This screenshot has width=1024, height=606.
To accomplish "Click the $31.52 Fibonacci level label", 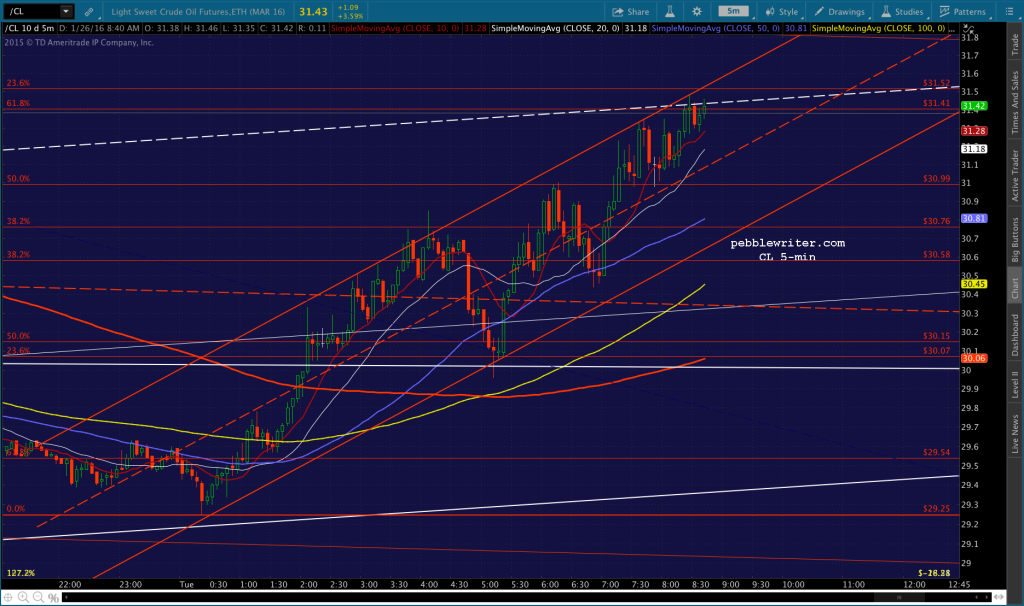I will (x=936, y=83).
